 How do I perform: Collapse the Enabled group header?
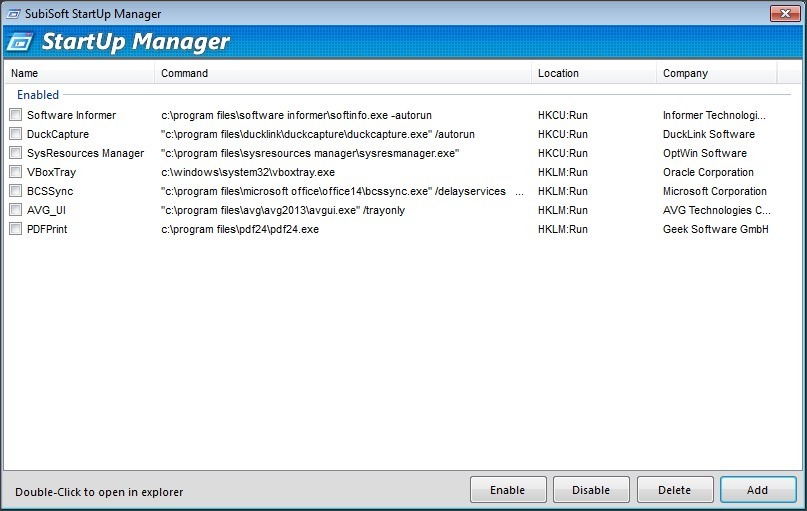click(38, 95)
